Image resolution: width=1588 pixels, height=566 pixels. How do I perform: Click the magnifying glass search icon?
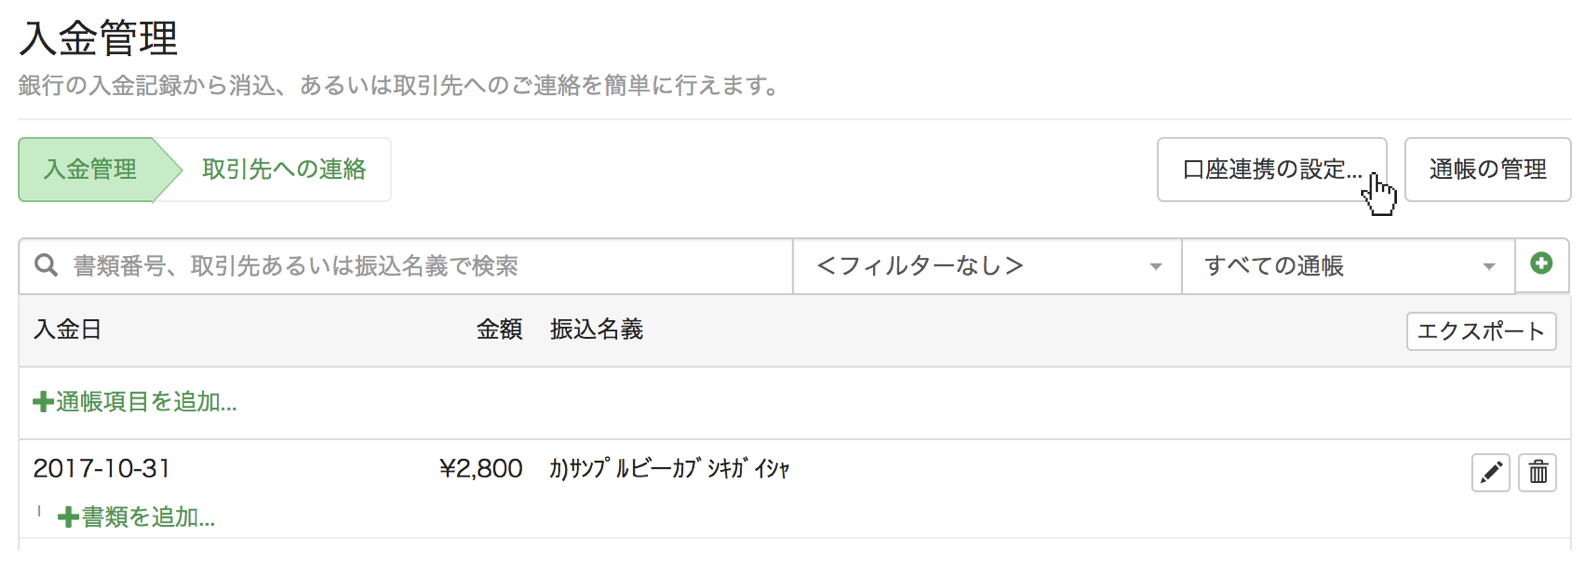[46, 265]
